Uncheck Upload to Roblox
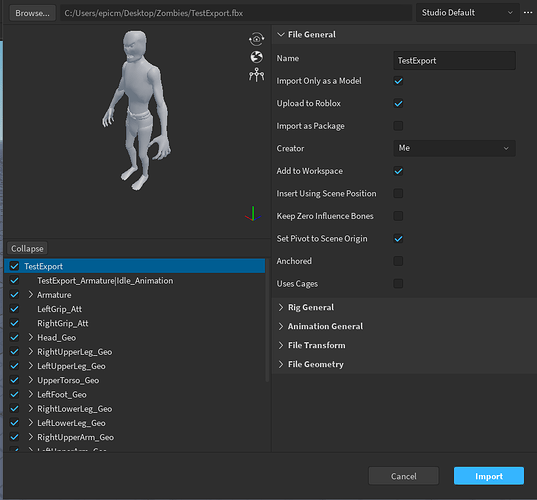537x500 pixels. 398,103
